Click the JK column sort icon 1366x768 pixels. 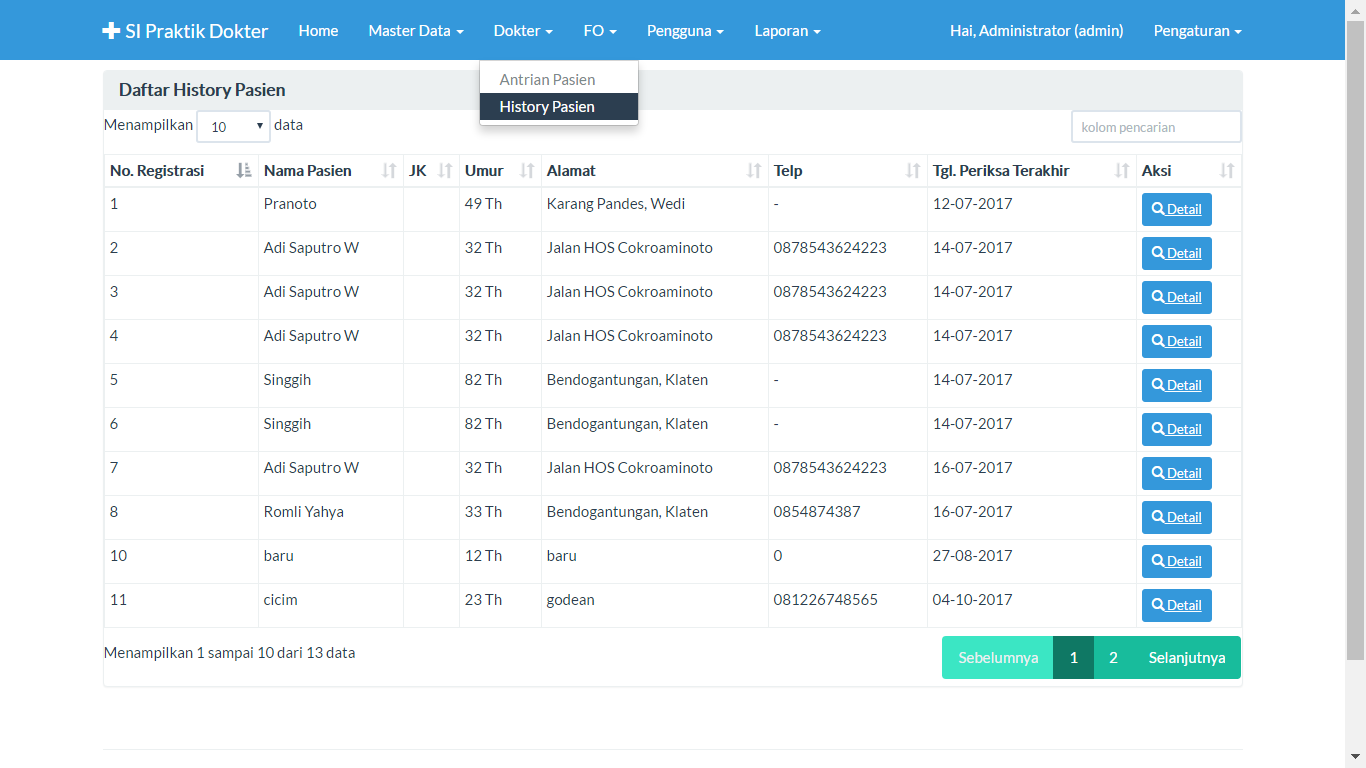coord(445,171)
